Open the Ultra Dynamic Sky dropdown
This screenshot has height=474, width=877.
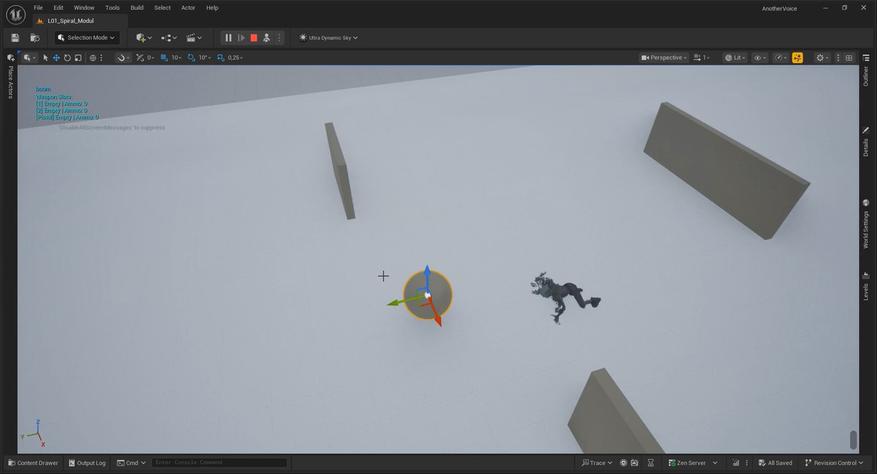[329, 37]
